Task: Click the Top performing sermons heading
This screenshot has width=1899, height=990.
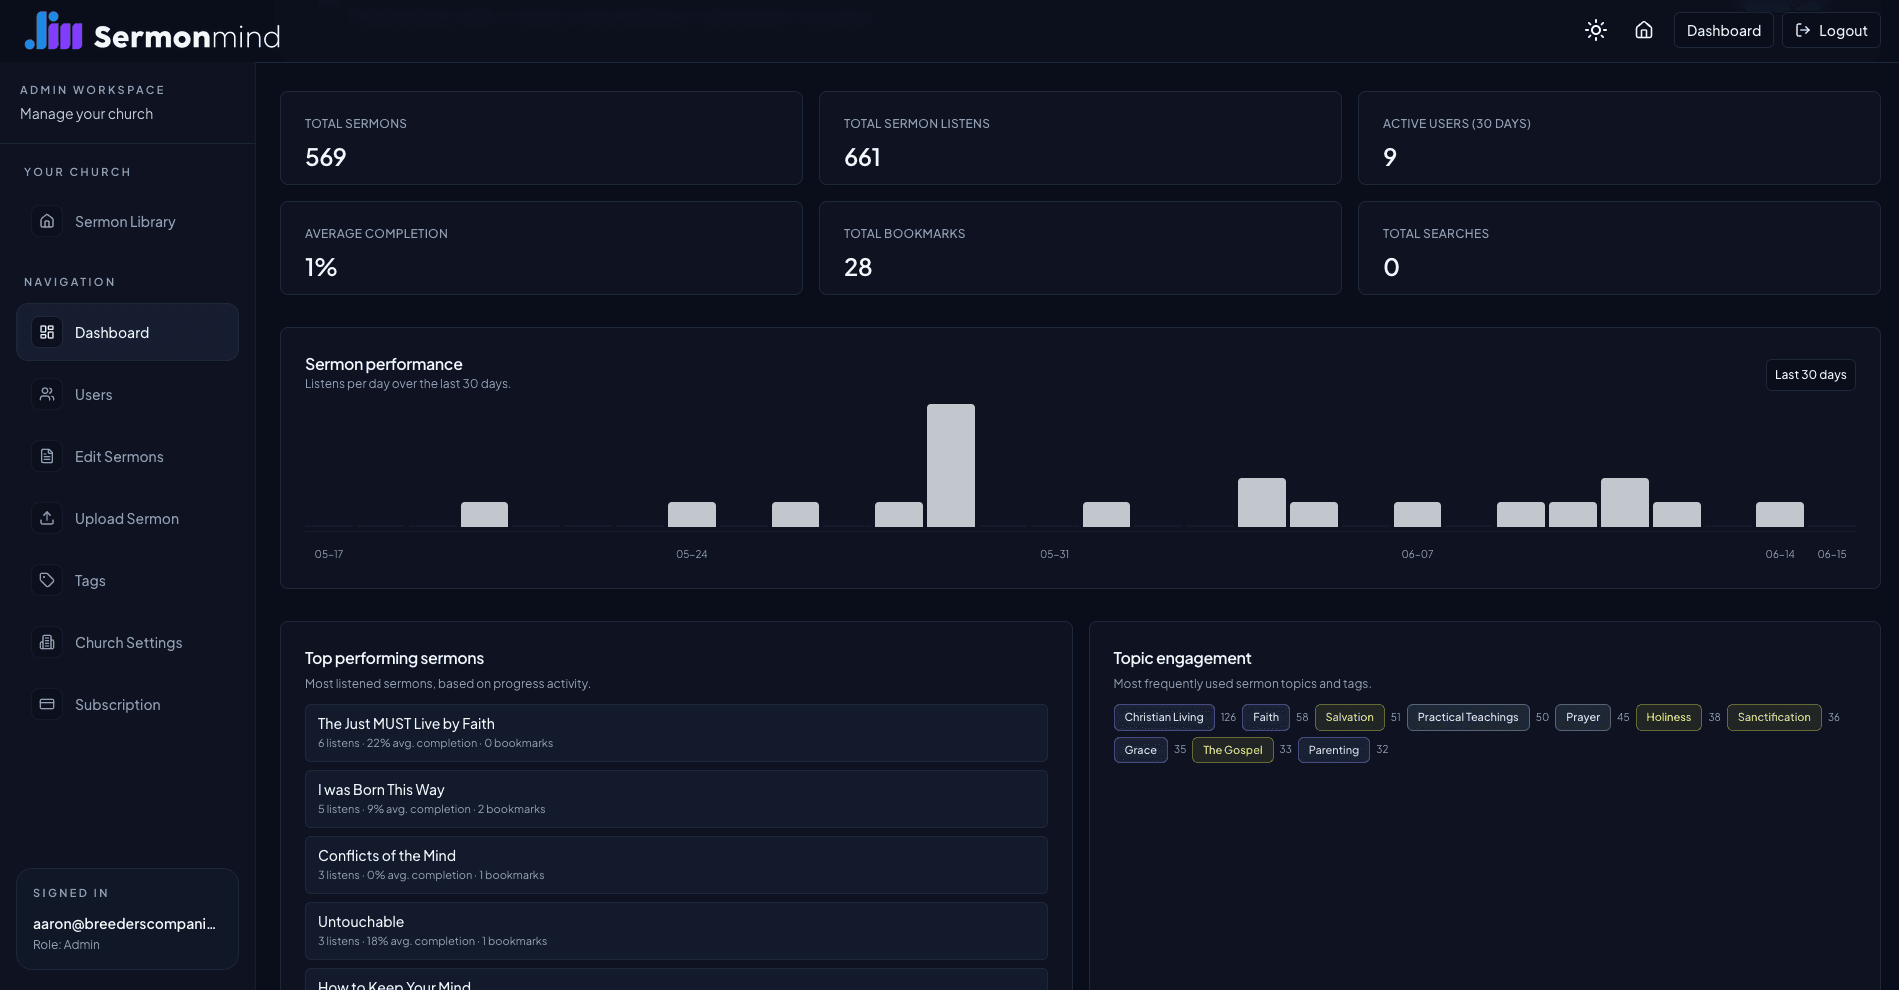Action: pos(394,658)
